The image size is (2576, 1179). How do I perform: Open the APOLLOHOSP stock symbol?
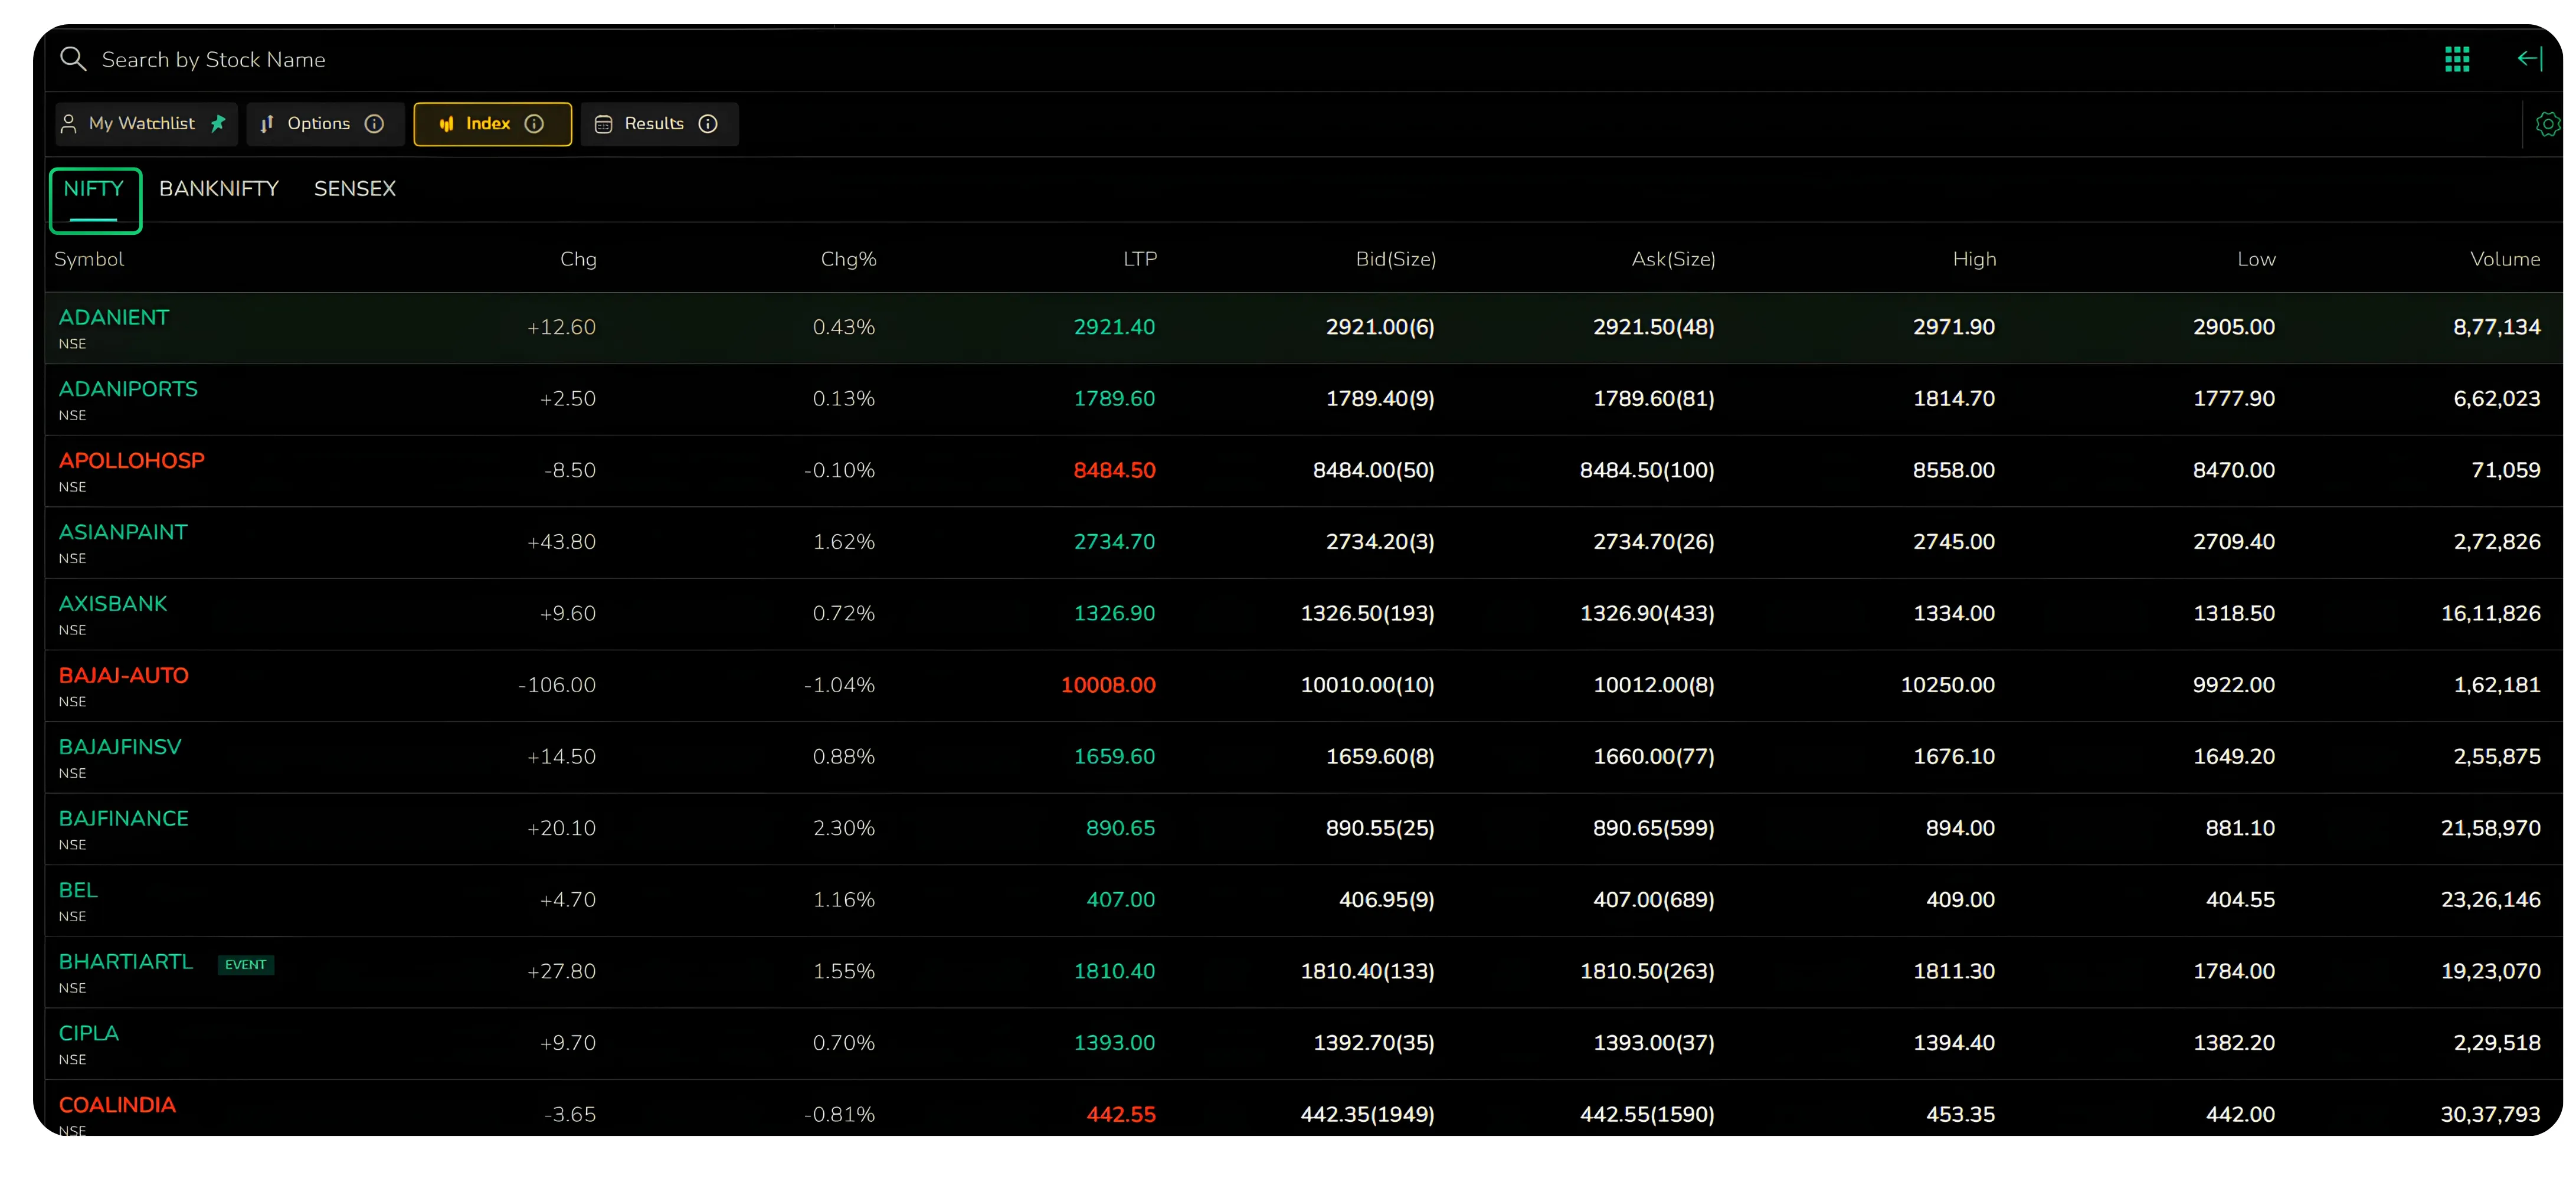click(x=131, y=461)
